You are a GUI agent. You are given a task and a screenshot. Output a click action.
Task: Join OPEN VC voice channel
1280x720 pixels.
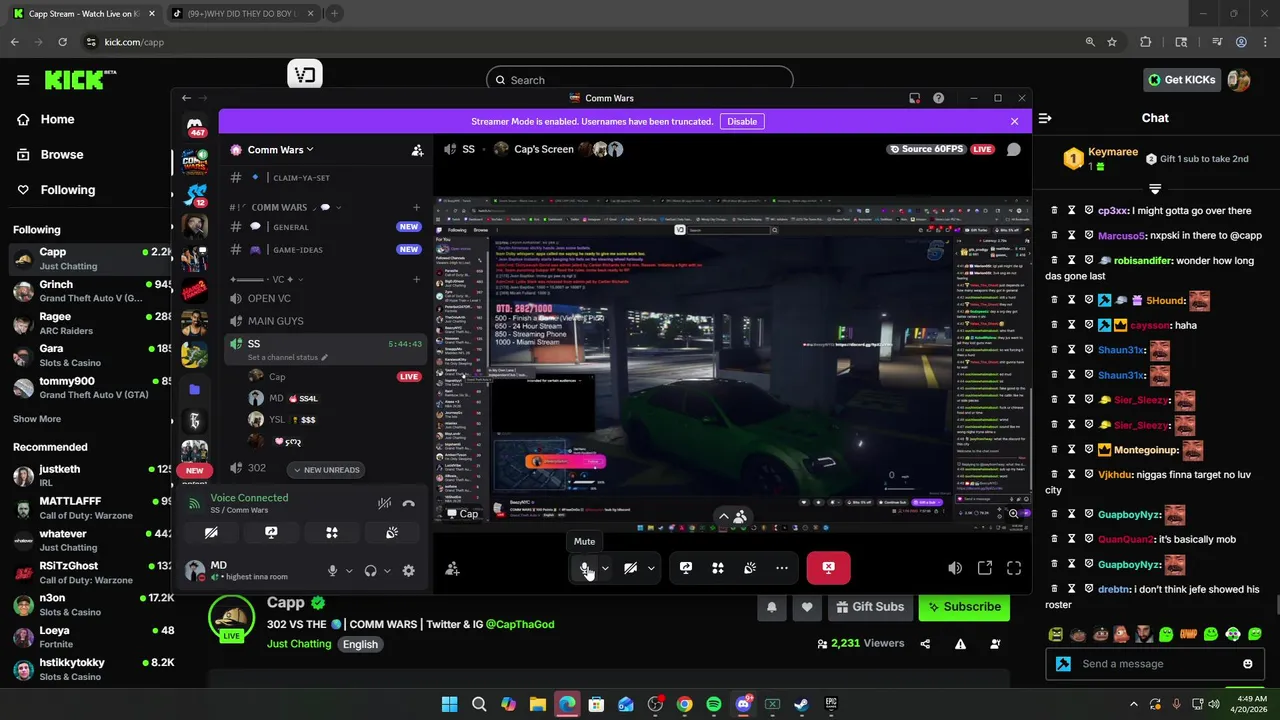324,298
